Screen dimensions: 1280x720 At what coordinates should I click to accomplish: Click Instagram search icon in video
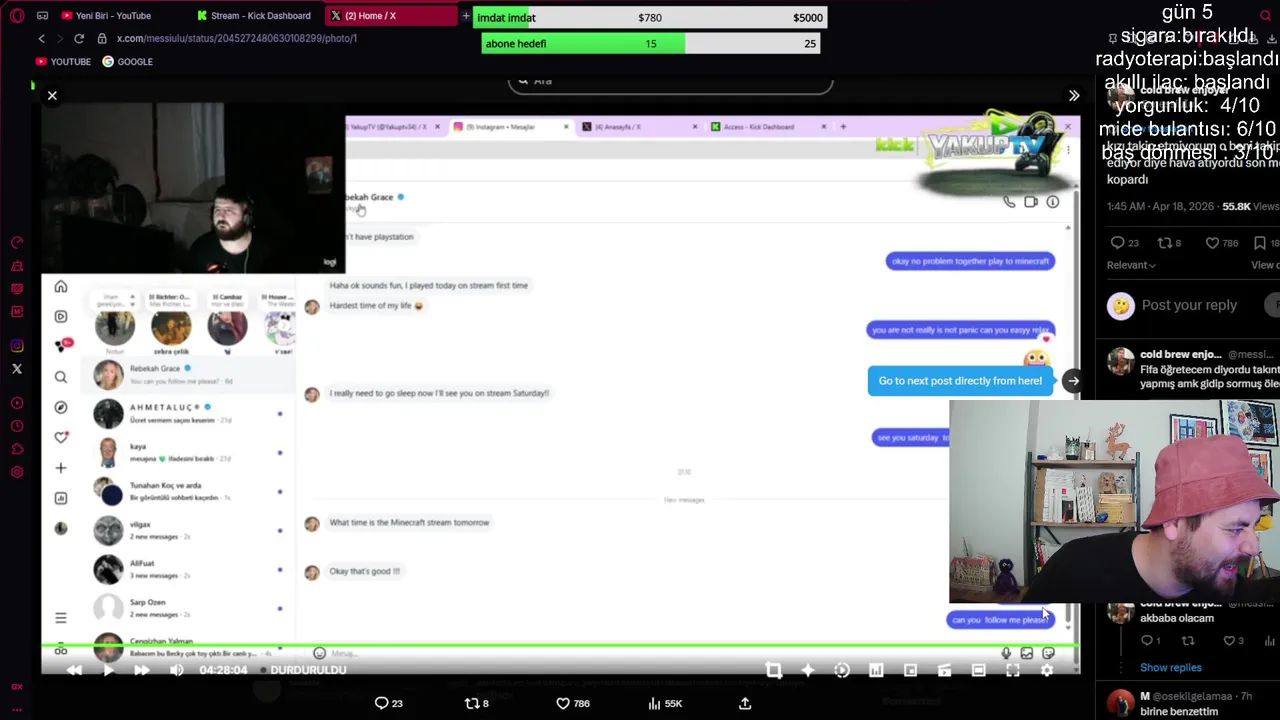61,377
